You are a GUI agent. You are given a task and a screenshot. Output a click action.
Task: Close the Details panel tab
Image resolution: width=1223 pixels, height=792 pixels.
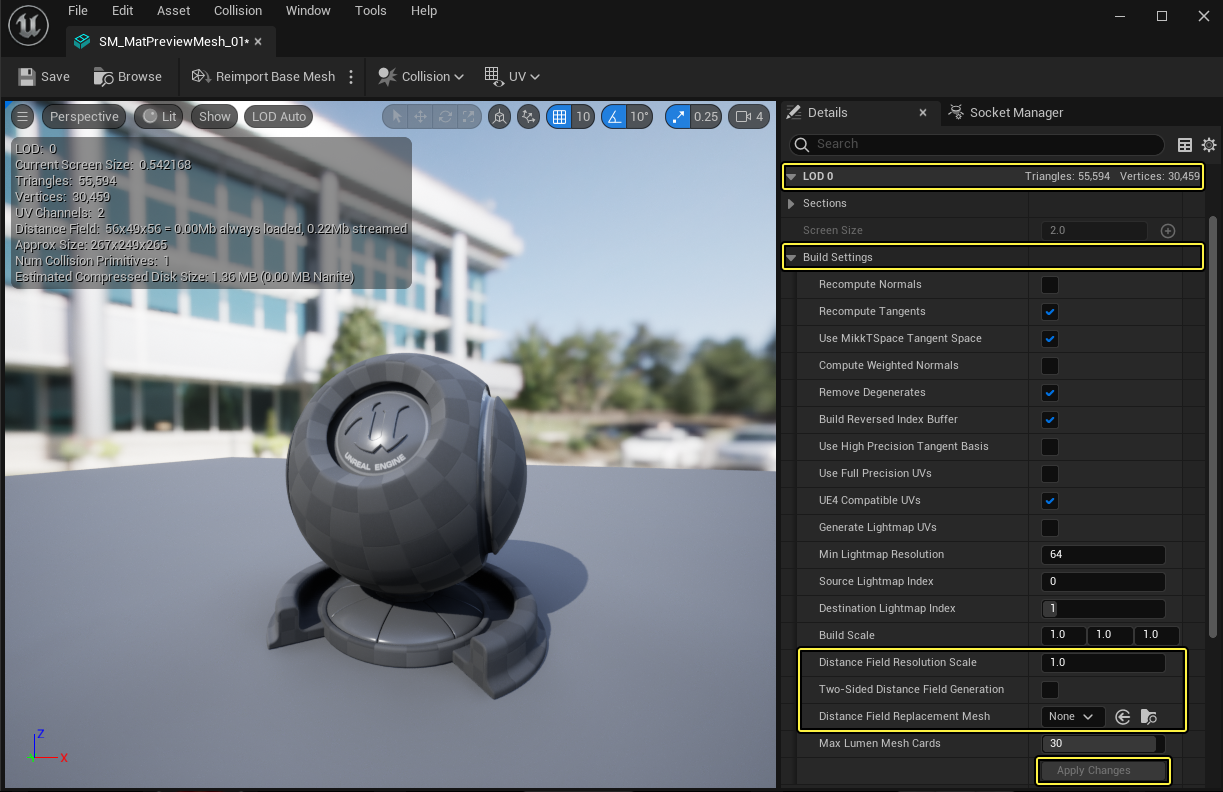[923, 113]
